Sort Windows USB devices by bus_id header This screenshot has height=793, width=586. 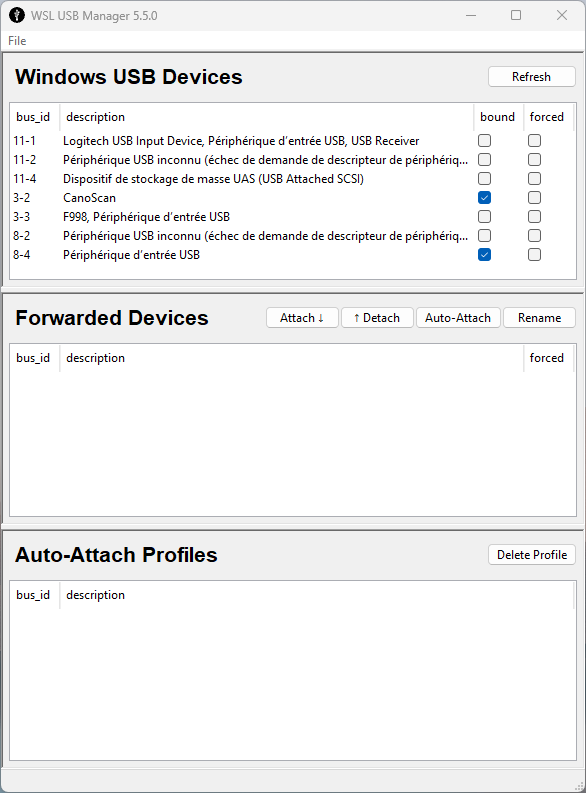click(x=33, y=117)
